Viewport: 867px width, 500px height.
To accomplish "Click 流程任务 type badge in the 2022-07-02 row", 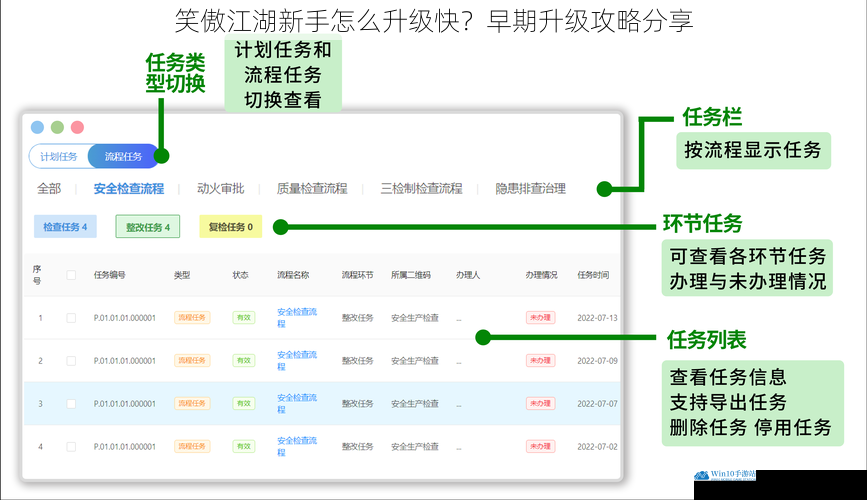I will (x=192, y=446).
